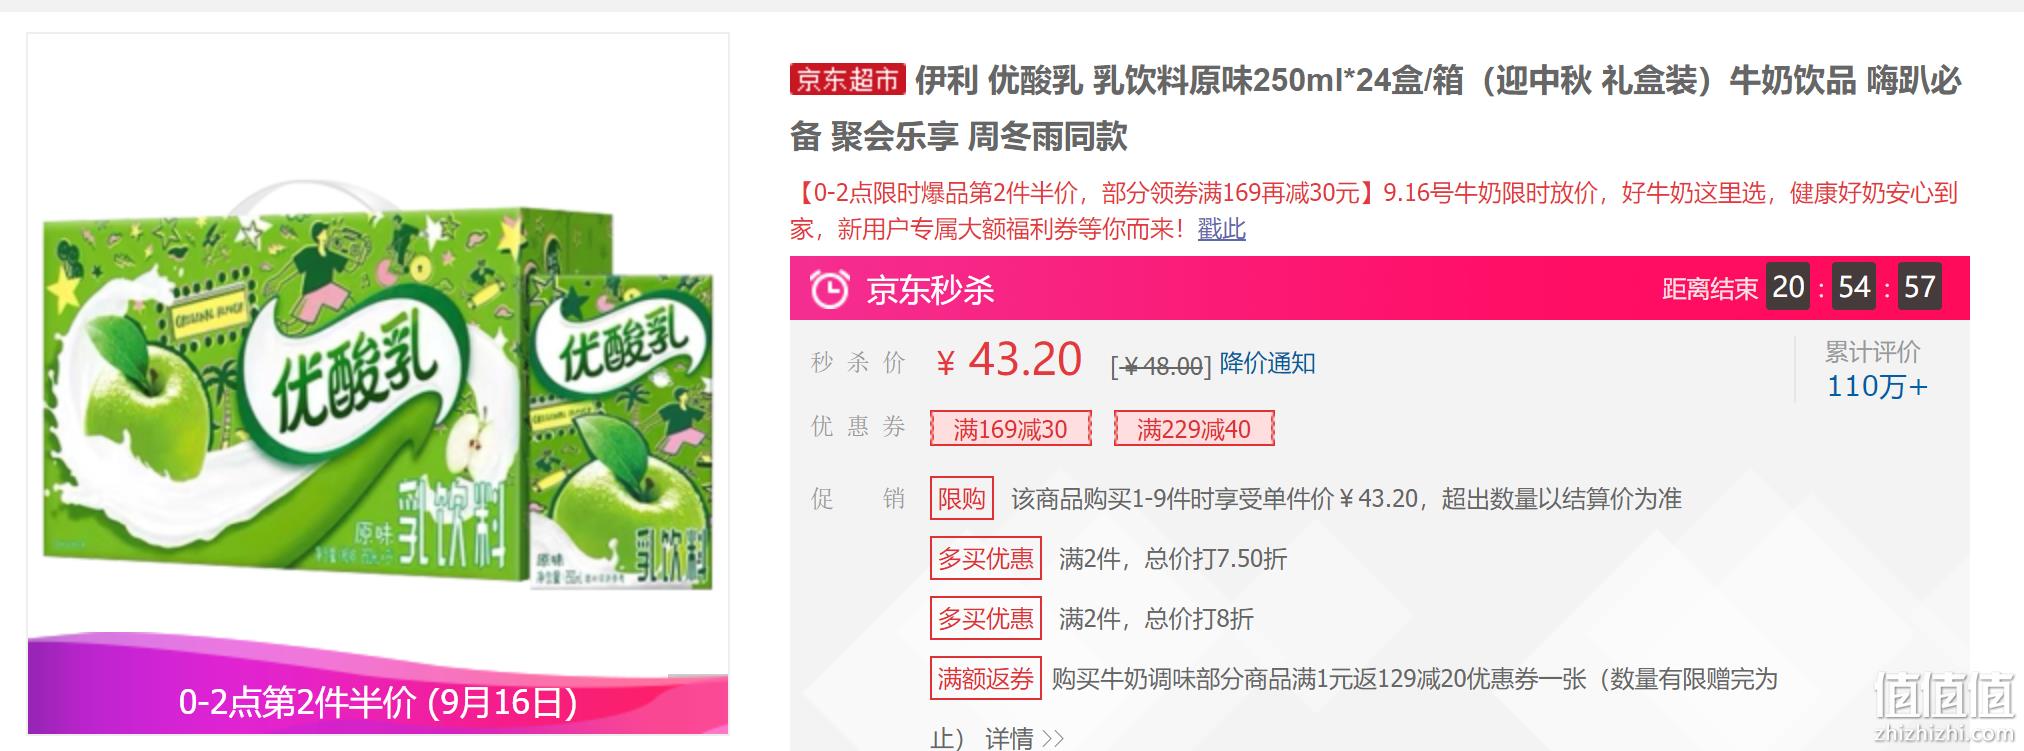Click the second 多买优惠 tag (8折)

[x=986, y=618]
